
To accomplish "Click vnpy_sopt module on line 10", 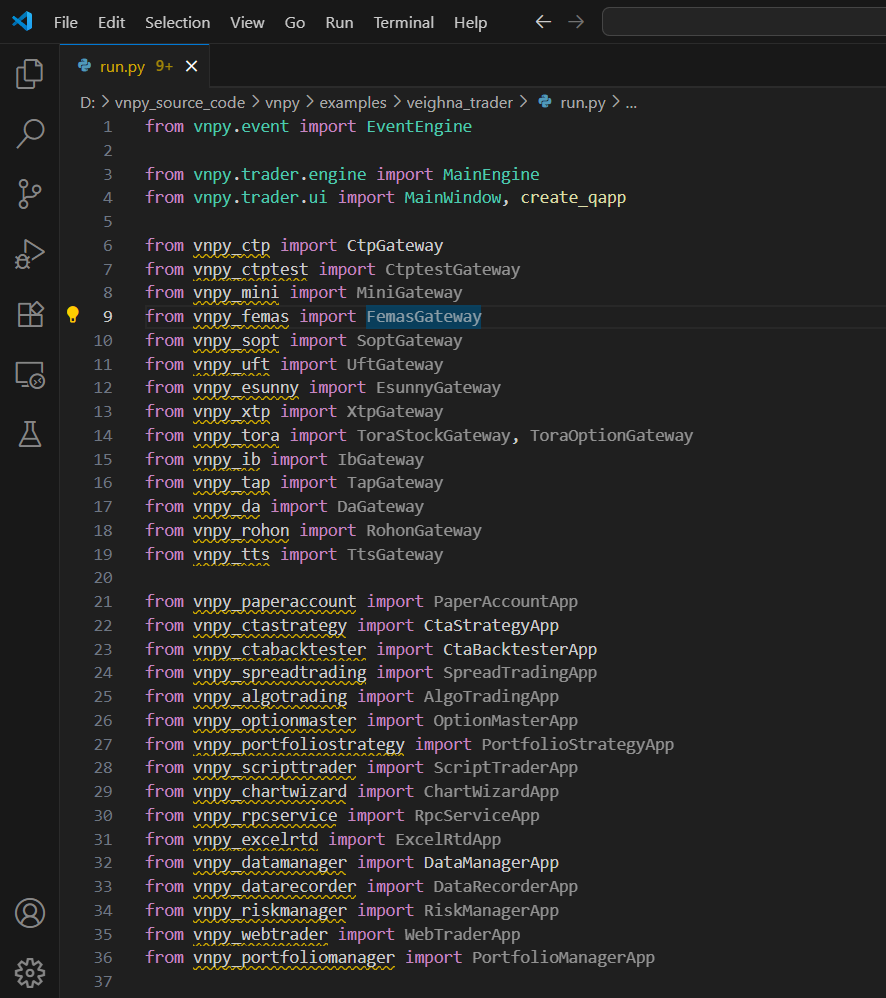I will tap(236, 341).
